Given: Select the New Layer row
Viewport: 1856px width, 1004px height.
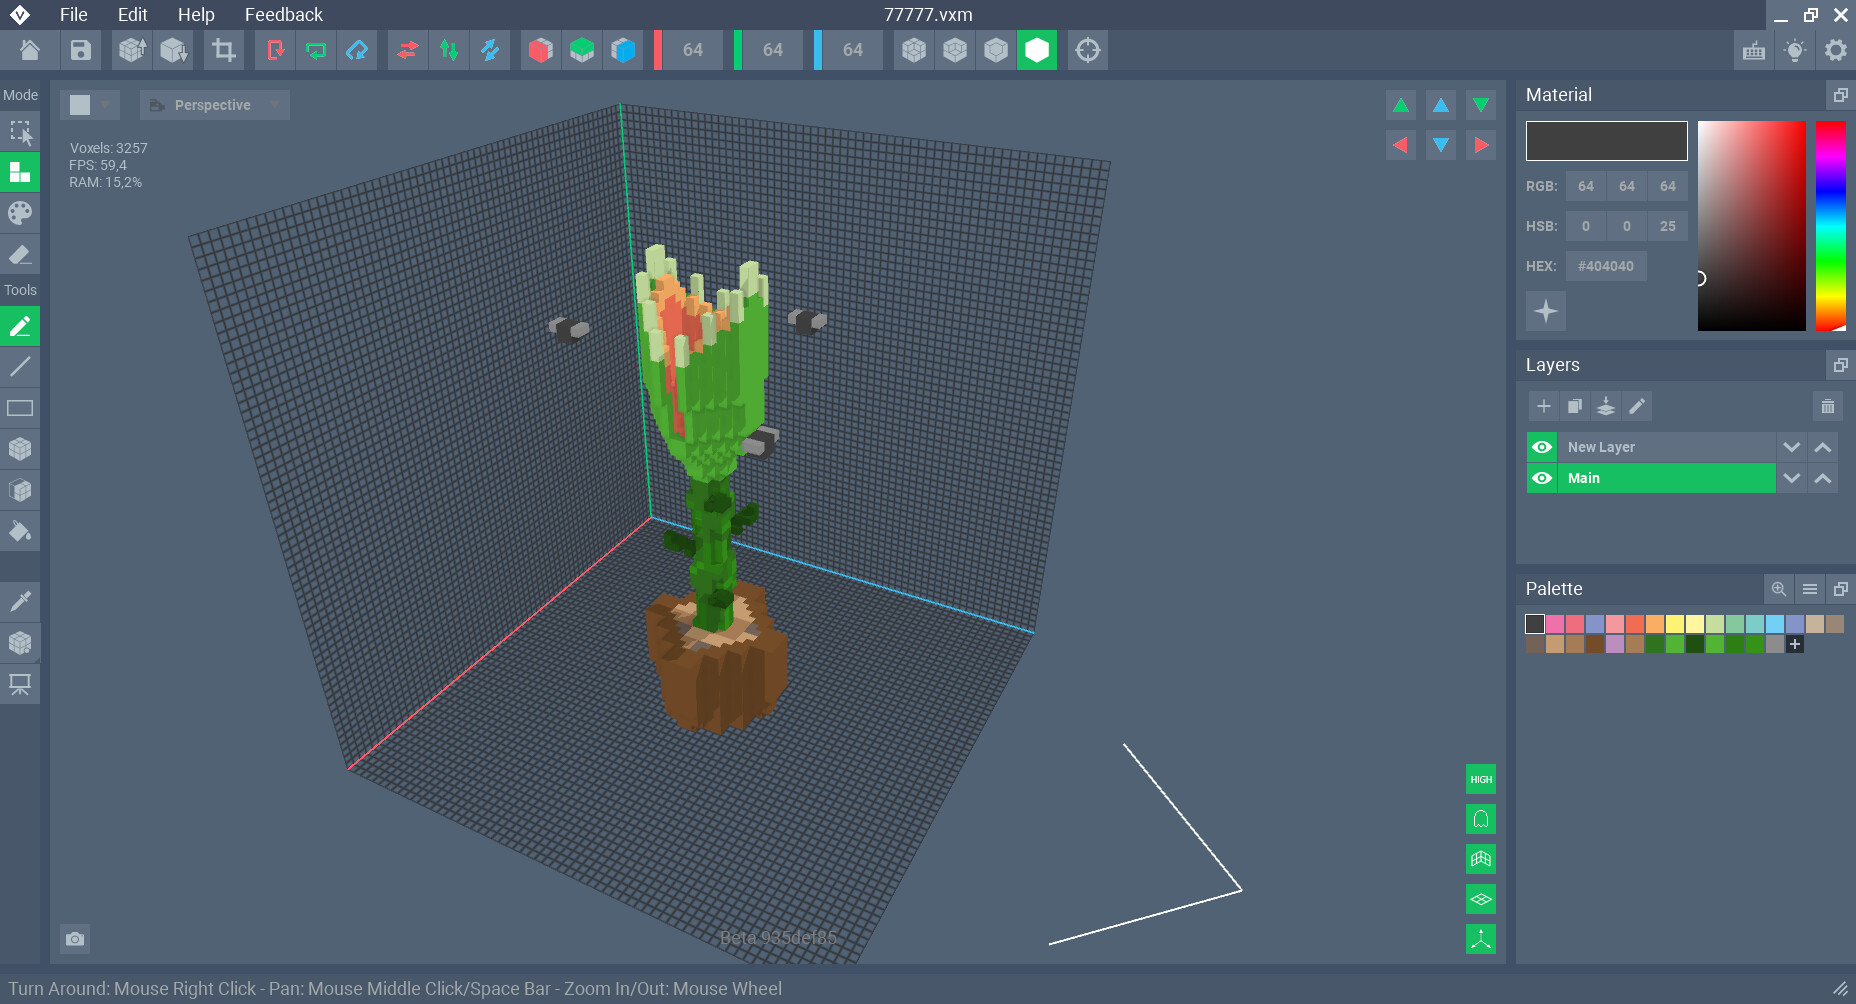Looking at the screenshot, I should tap(1666, 447).
